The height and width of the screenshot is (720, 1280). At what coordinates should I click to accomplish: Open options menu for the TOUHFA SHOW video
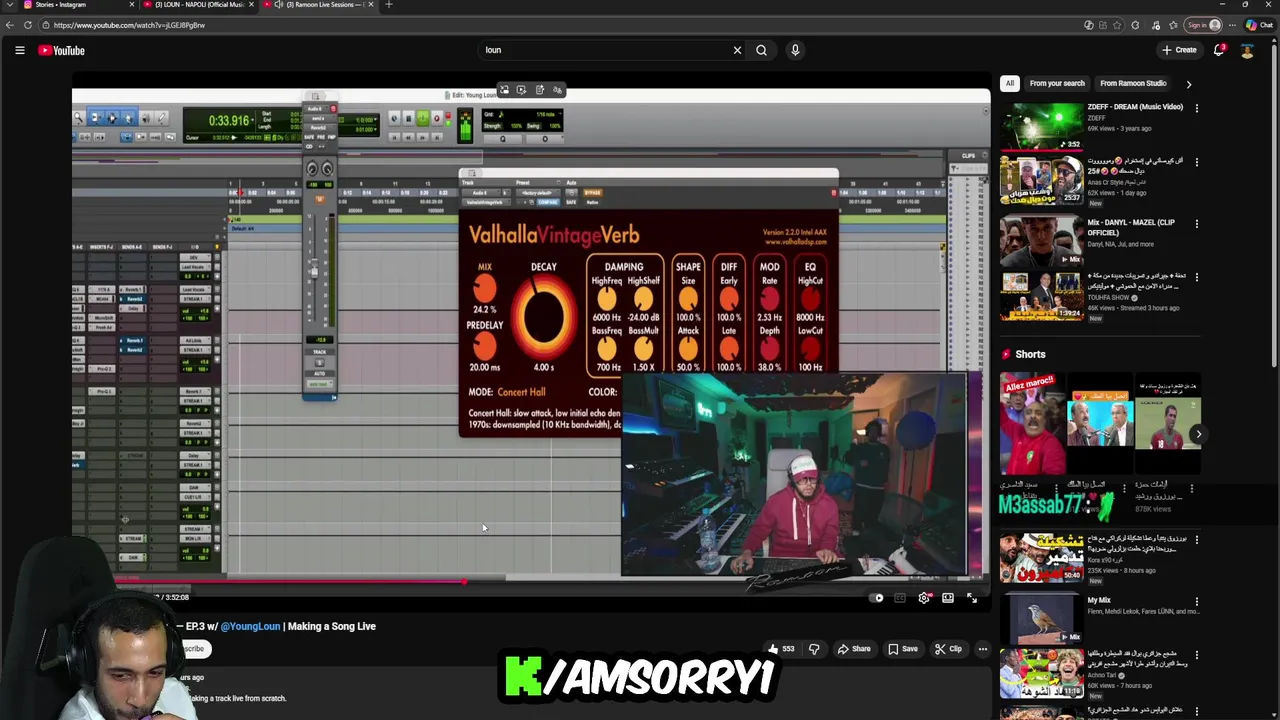click(x=1196, y=278)
